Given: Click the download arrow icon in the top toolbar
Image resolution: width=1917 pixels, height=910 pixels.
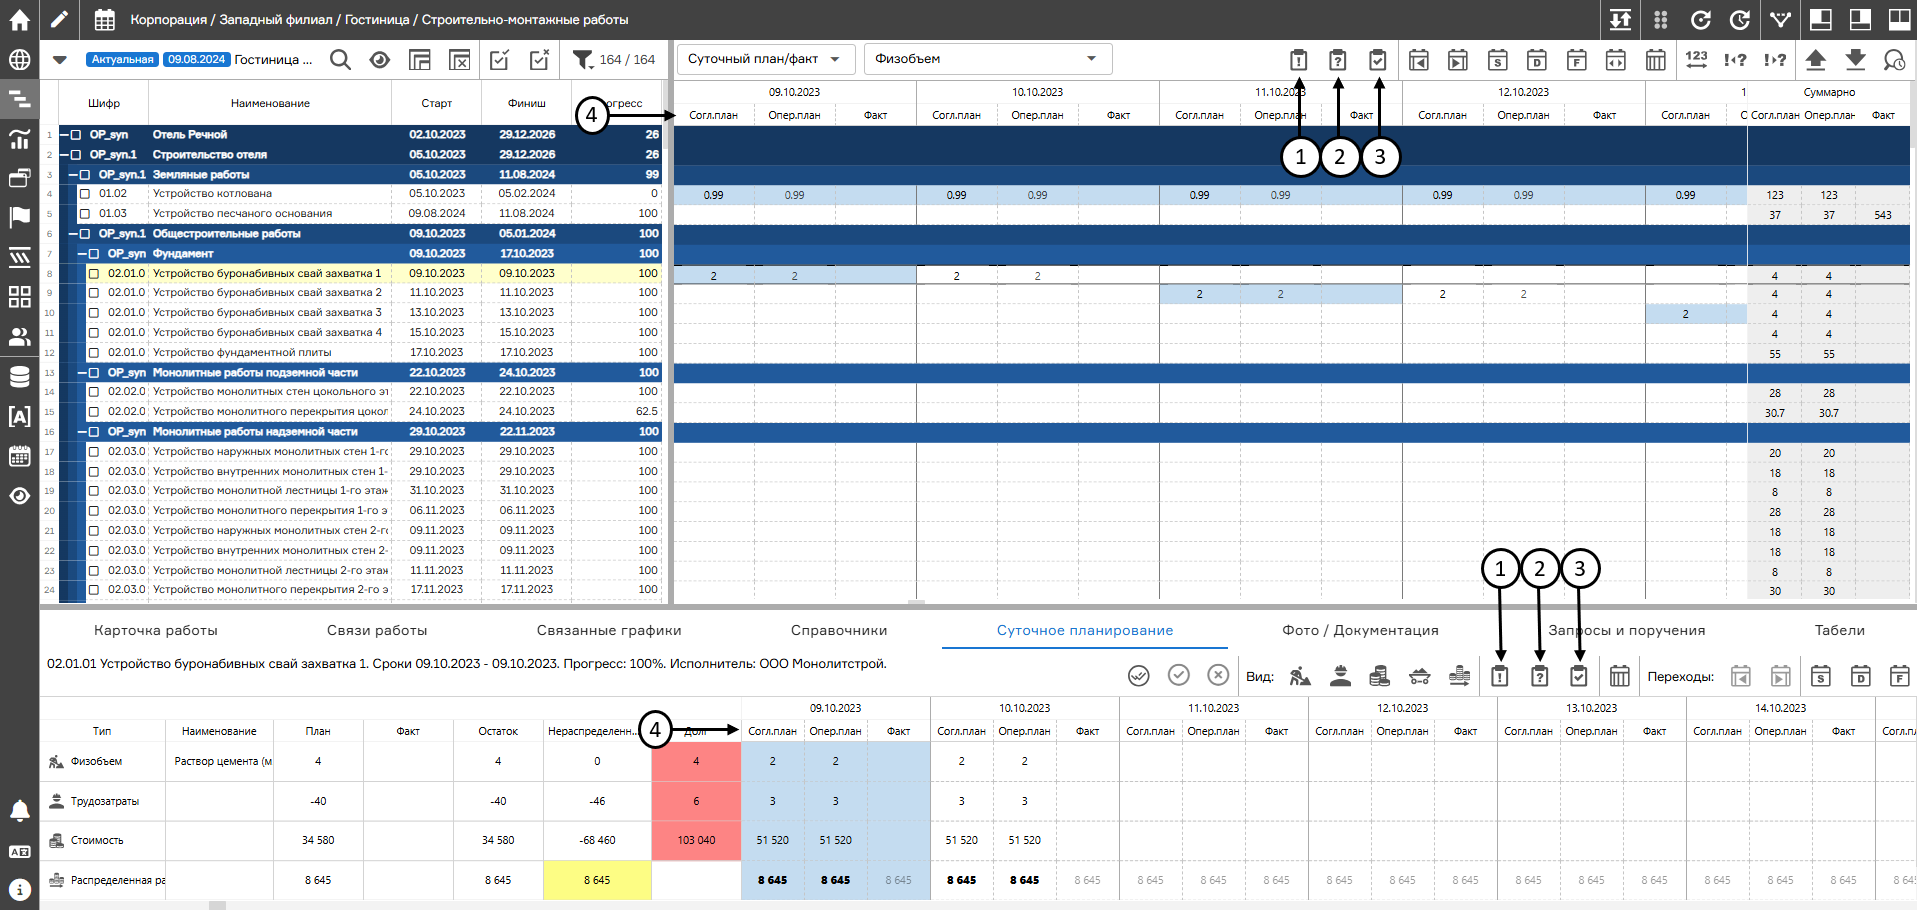Looking at the screenshot, I should 1855,60.
